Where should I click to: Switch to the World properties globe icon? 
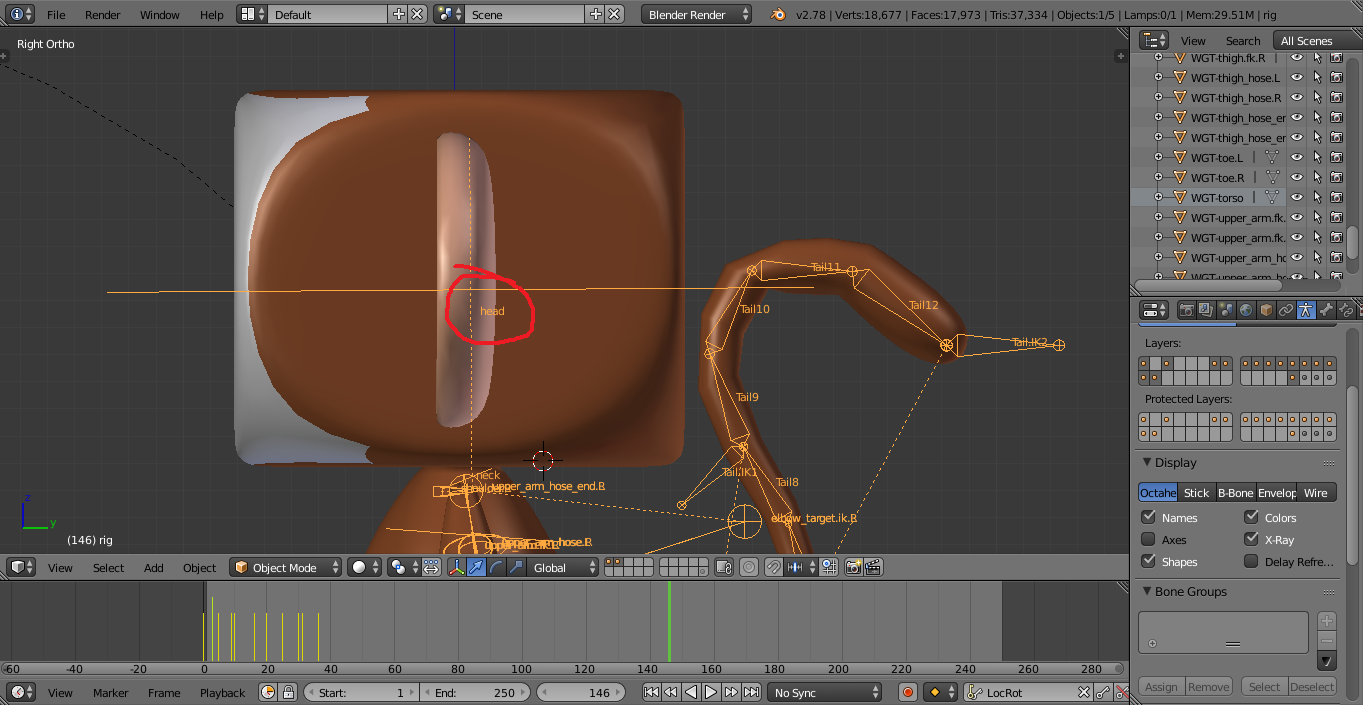point(1246,309)
